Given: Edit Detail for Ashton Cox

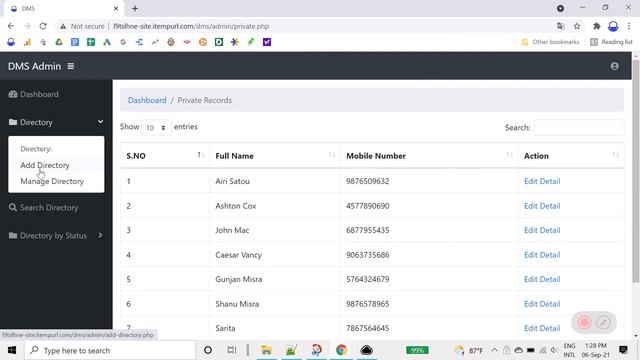Looking at the screenshot, I should (x=542, y=206).
